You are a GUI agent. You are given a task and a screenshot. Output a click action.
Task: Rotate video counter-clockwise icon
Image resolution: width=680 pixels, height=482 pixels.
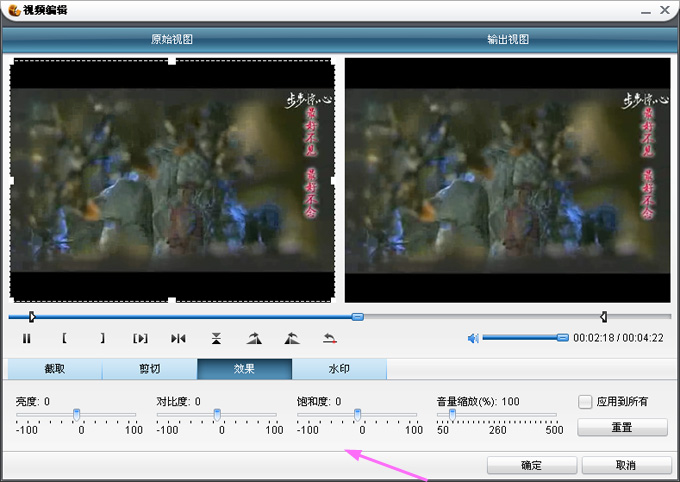pos(292,338)
